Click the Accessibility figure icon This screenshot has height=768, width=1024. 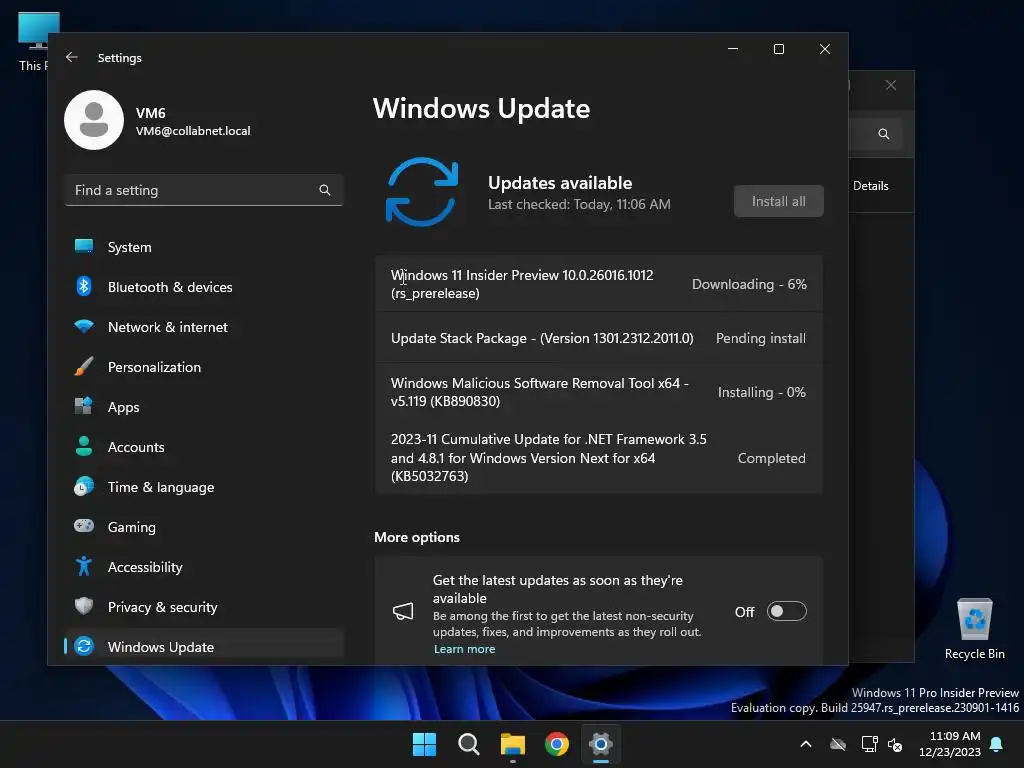click(x=84, y=566)
